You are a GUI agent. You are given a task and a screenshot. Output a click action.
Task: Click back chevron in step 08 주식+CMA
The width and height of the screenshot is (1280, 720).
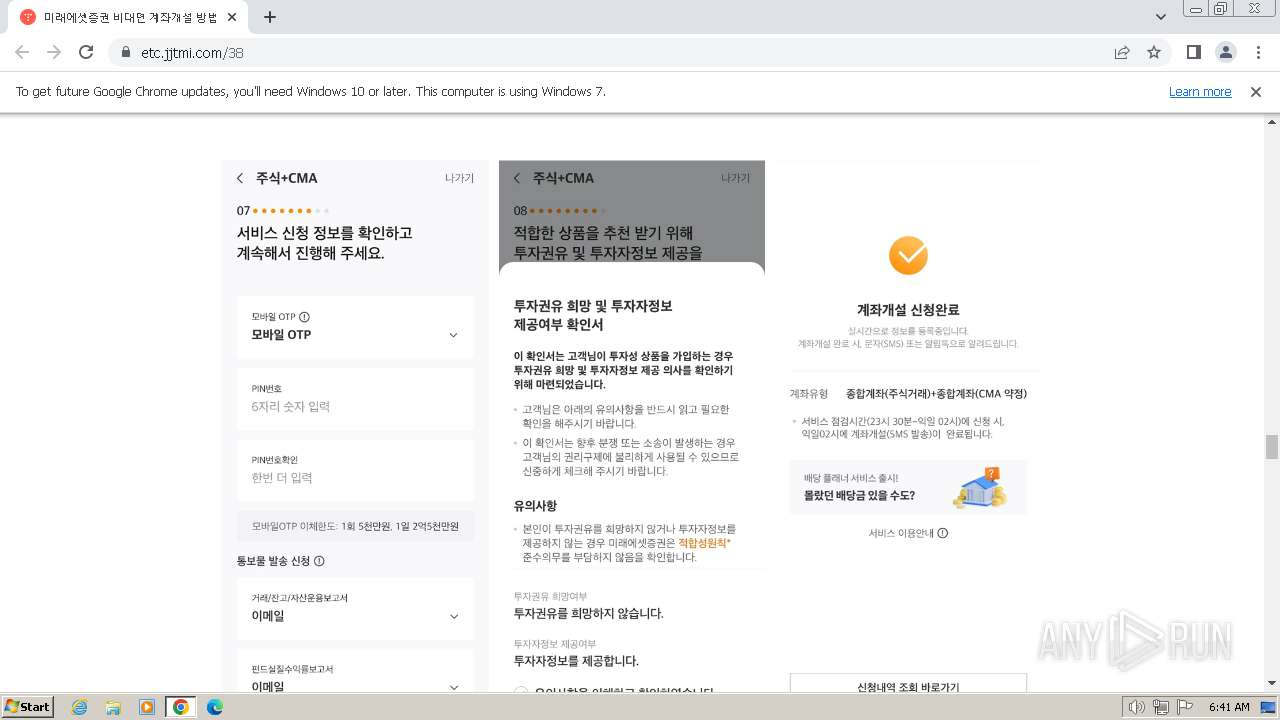point(517,178)
